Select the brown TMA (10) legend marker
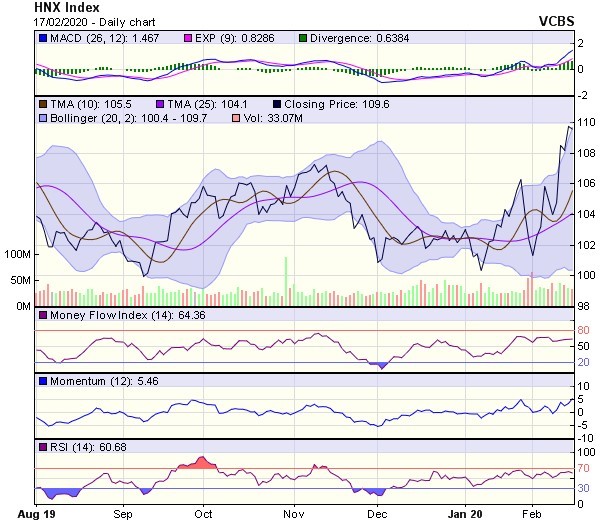The image size is (603, 525). (42, 104)
